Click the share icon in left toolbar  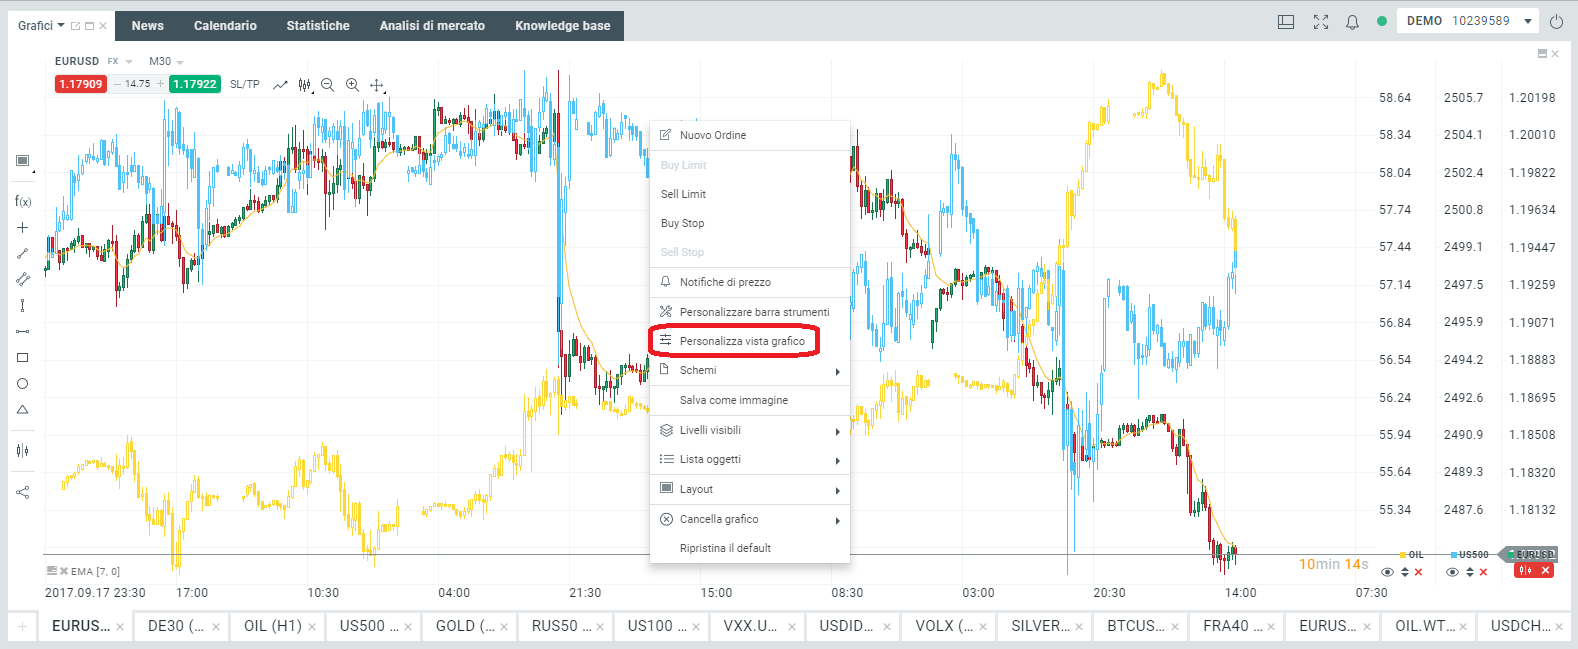[x=22, y=492]
